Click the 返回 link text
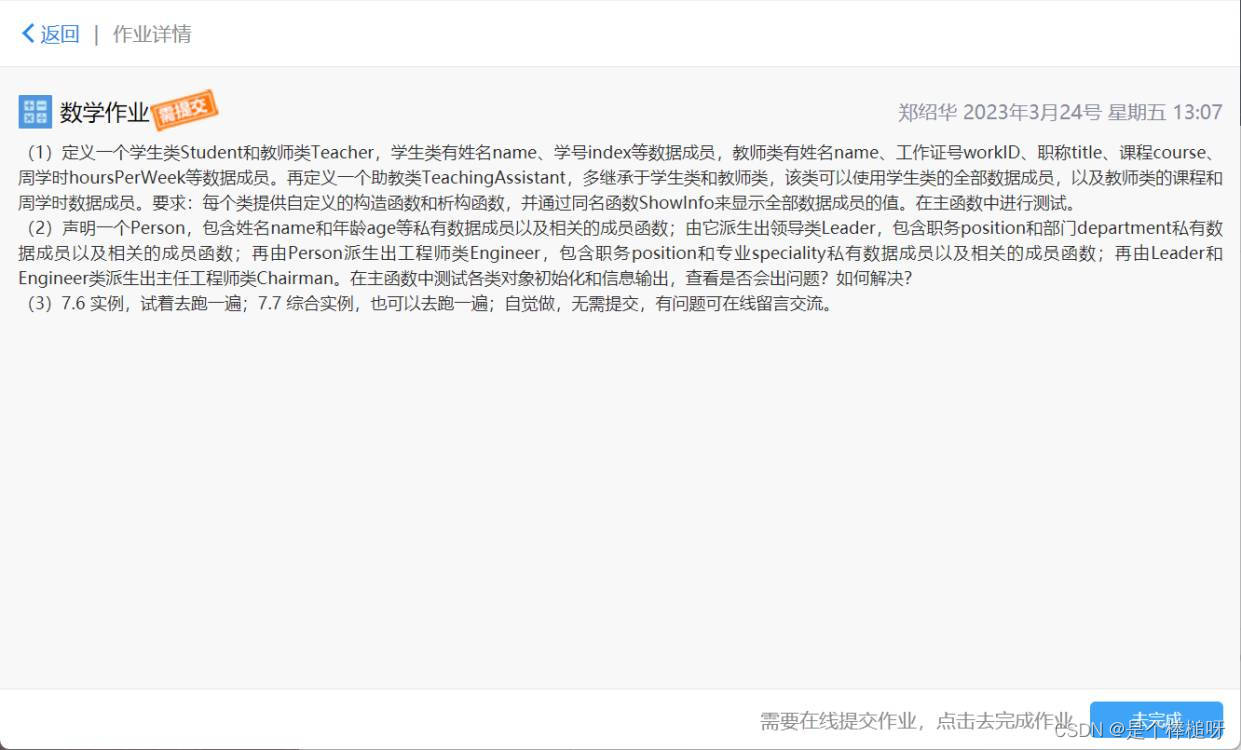 [x=60, y=34]
